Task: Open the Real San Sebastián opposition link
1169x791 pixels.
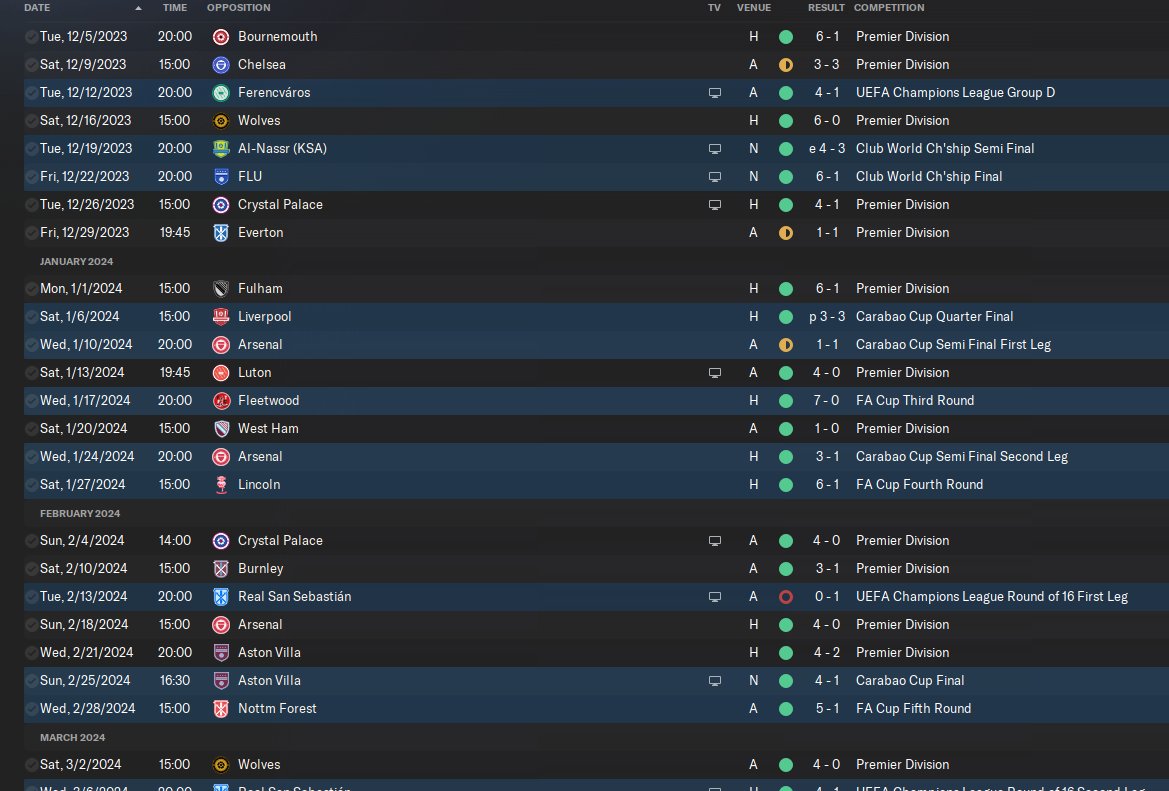Action: coord(294,596)
